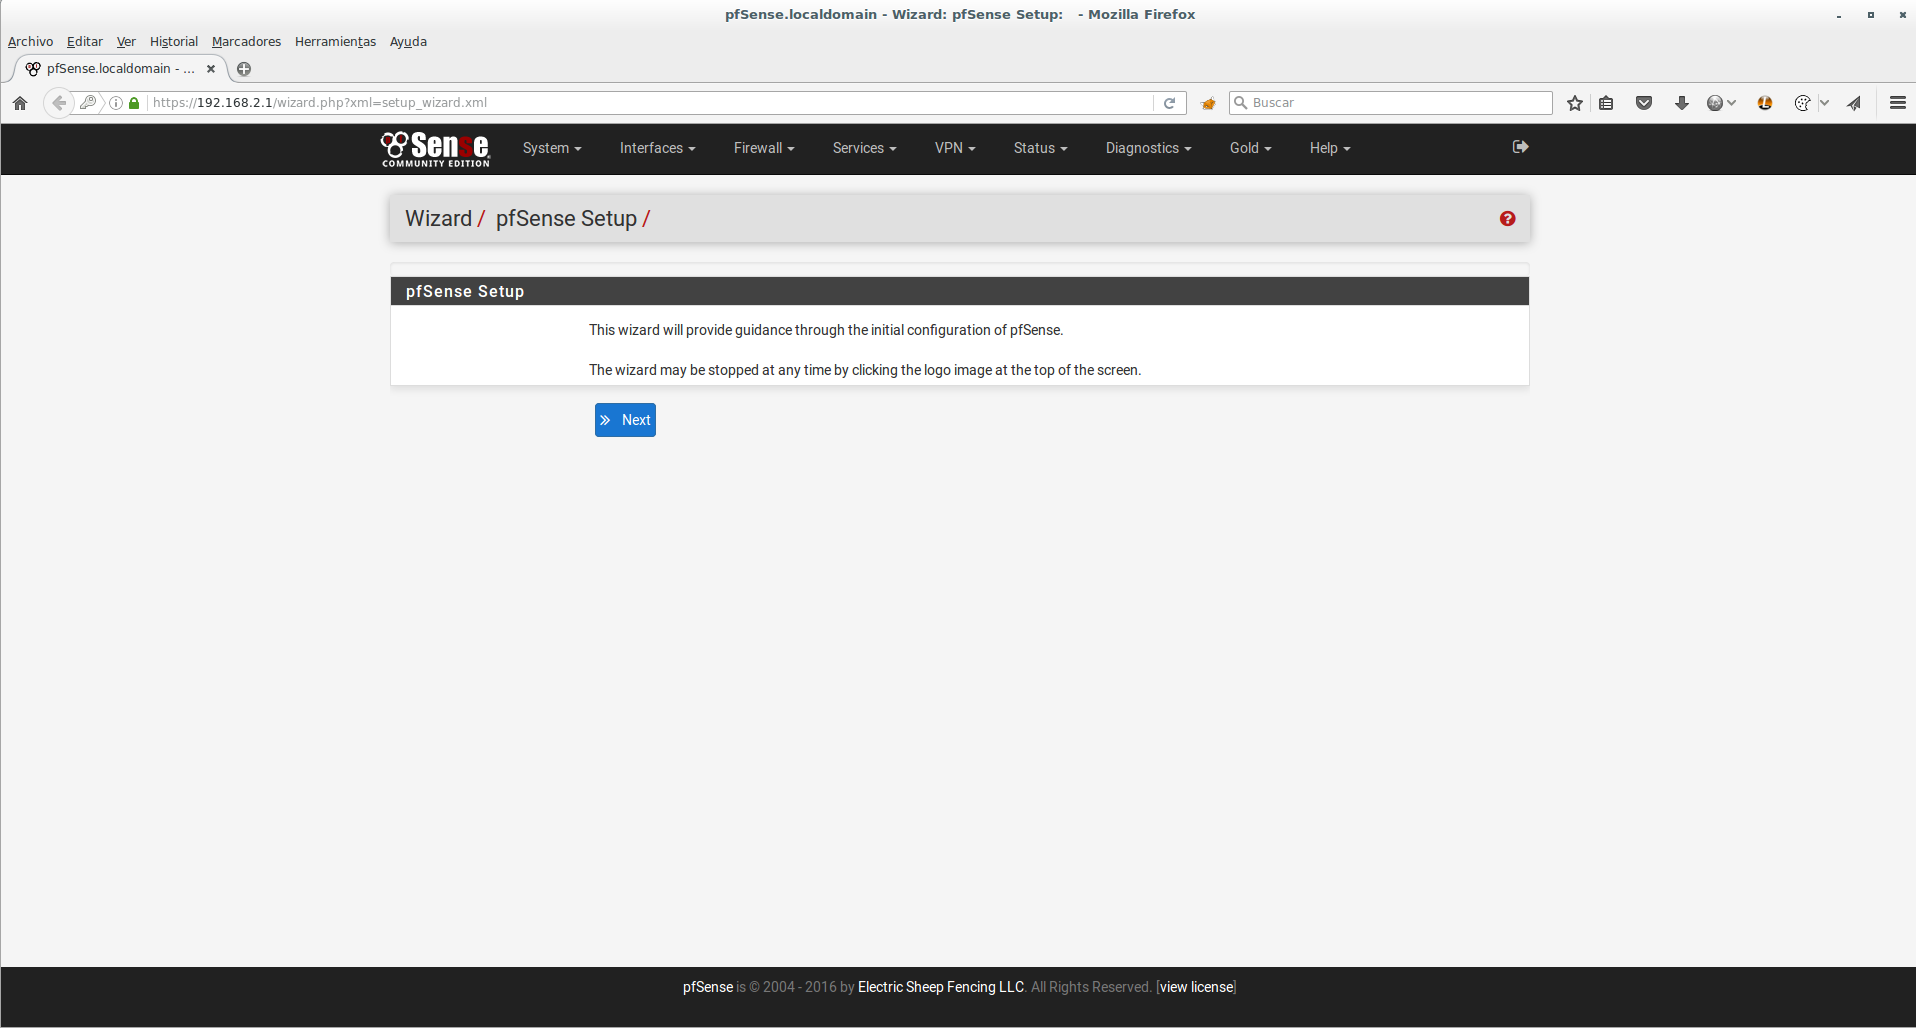Open the red help question mark icon
The height and width of the screenshot is (1028, 1916).
click(1507, 219)
